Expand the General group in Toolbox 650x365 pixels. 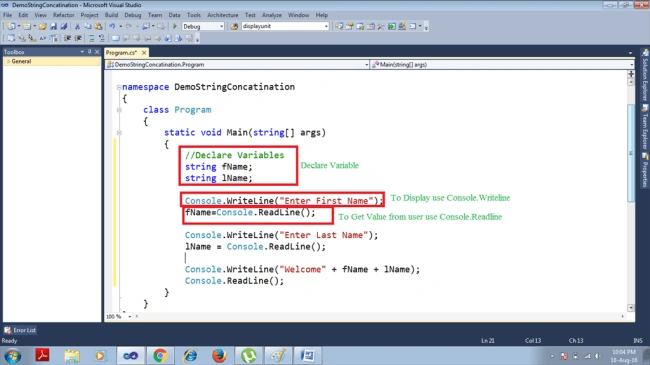[x=7, y=61]
